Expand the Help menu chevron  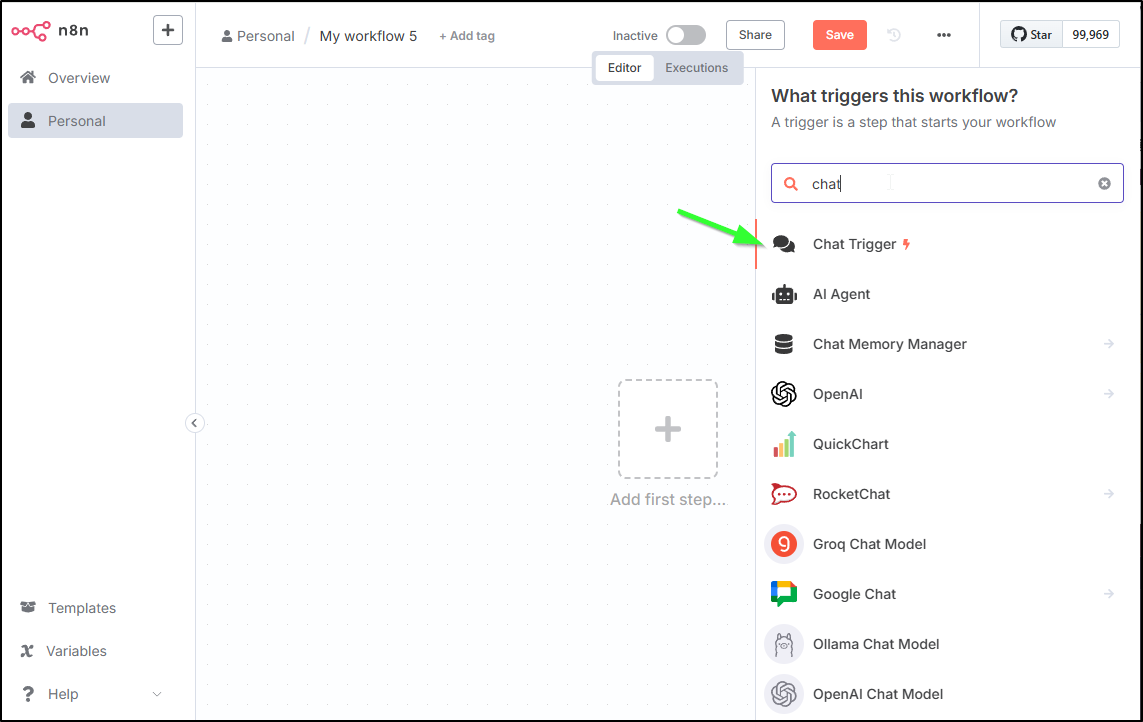coord(157,694)
